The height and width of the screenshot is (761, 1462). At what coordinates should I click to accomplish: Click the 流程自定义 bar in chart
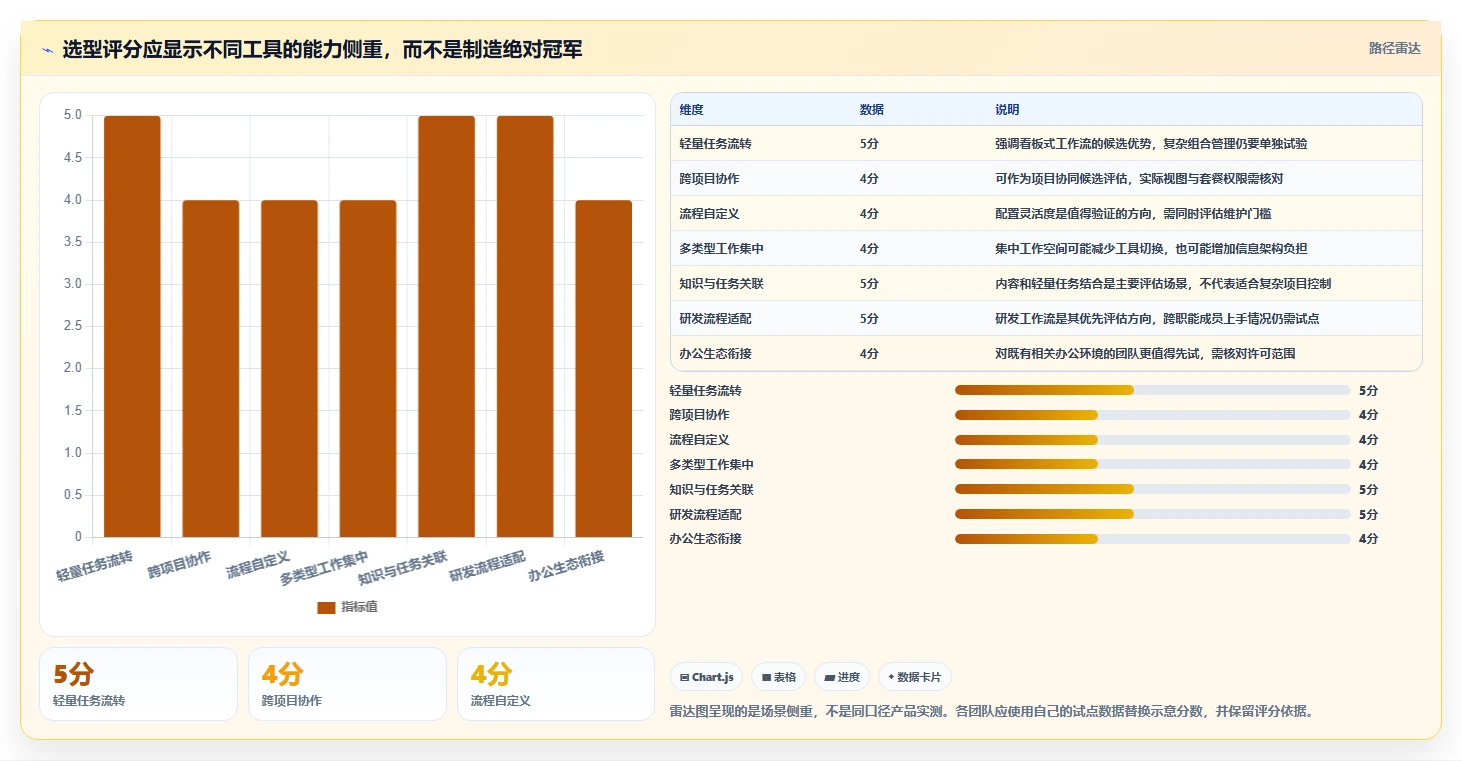[289, 368]
